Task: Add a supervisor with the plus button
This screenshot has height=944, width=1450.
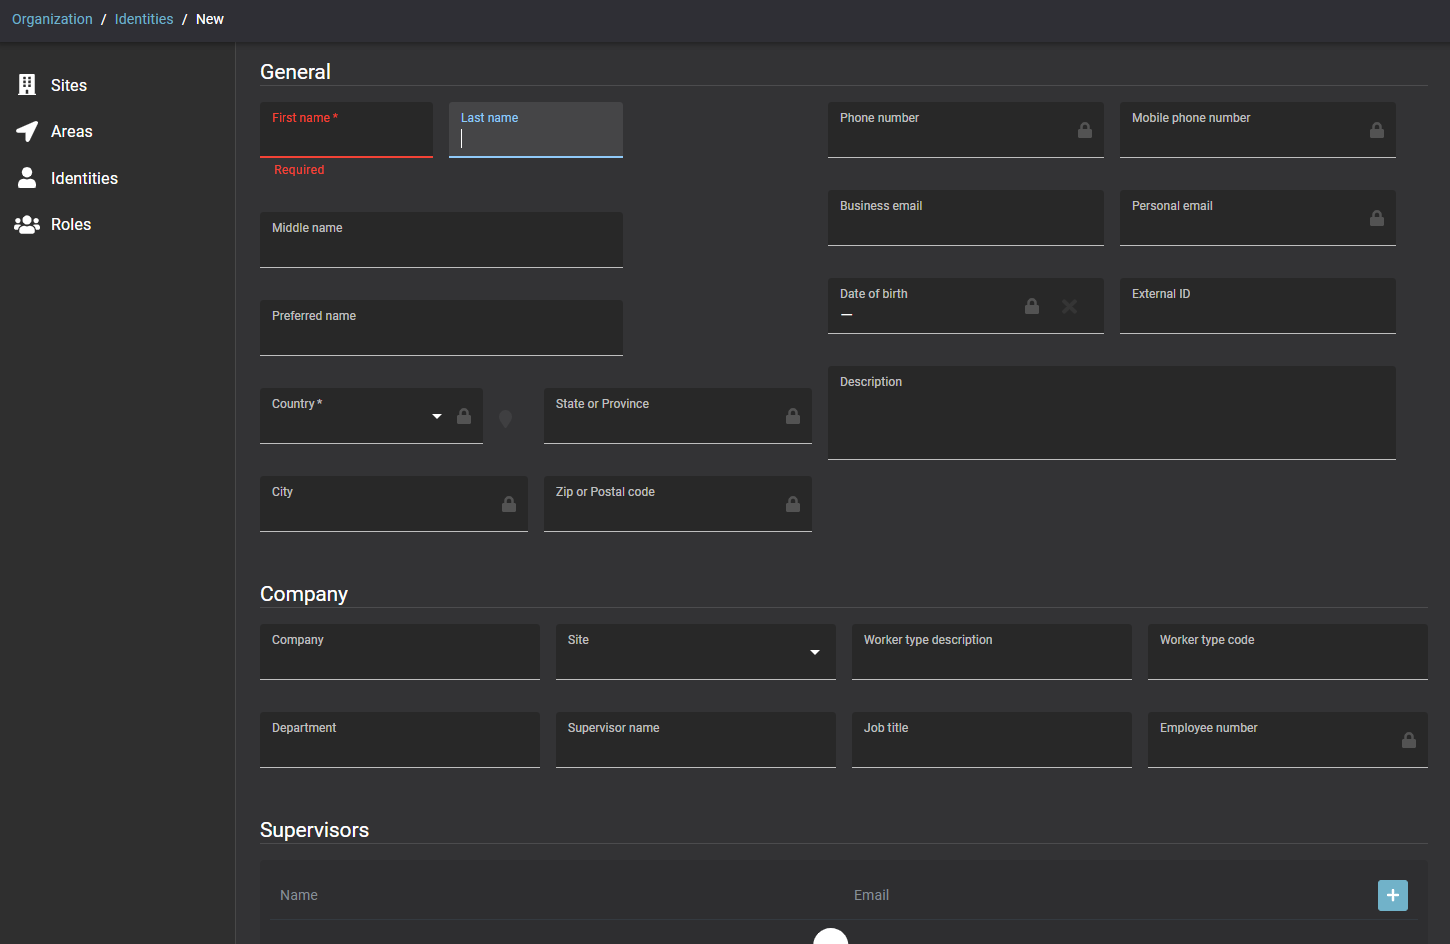Action: [1393, 895]
